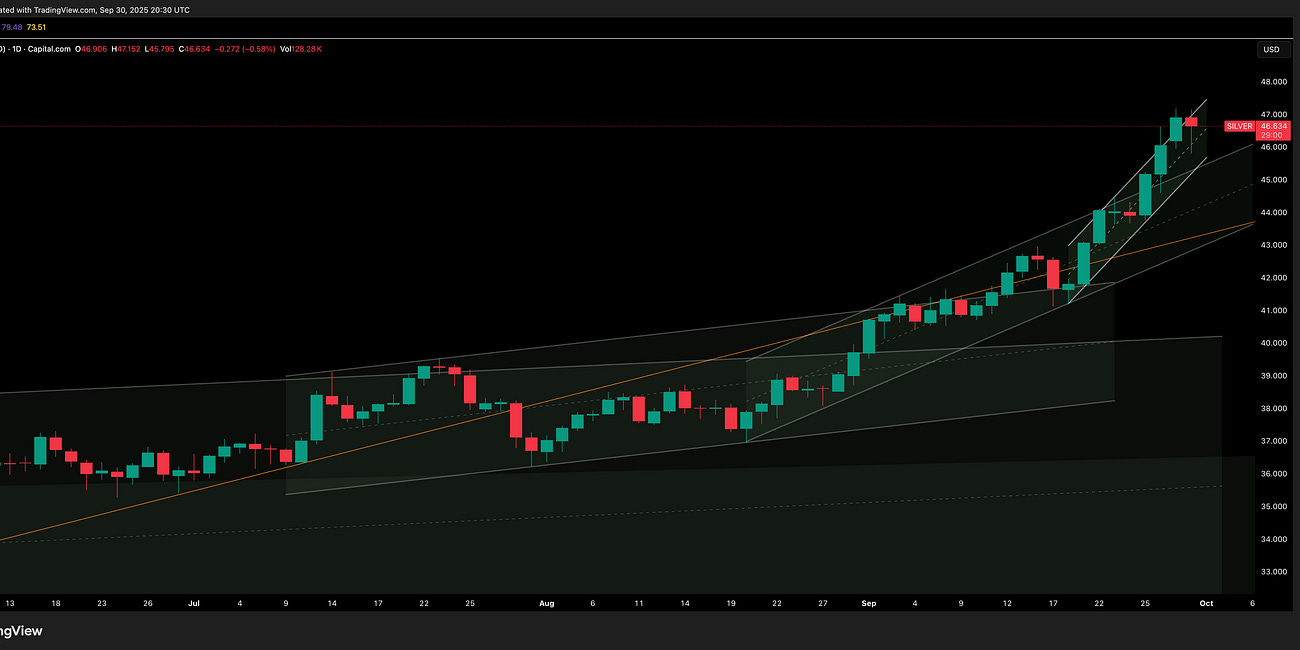The image size is (1300, 650).
Task: Click the SILVER label on the price scale
Action: coord(1240,126)
